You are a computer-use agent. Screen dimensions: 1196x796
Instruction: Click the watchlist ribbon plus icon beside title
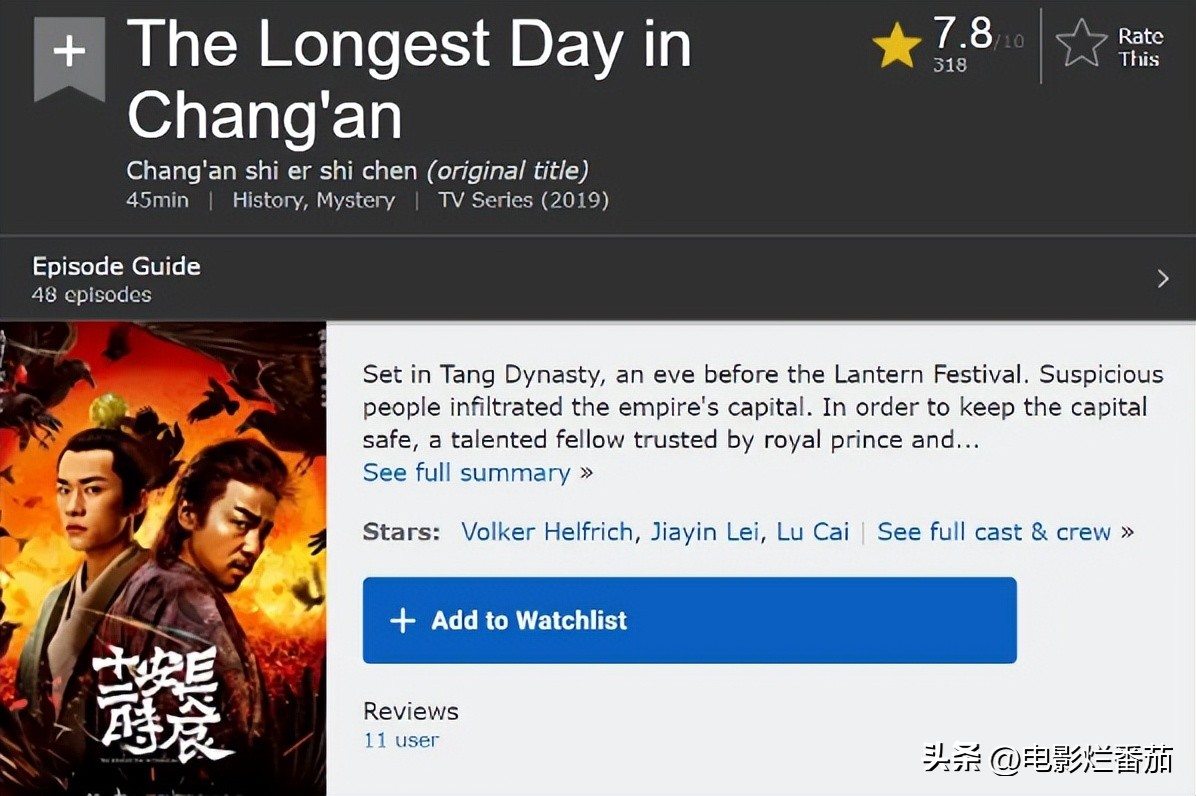69,52
